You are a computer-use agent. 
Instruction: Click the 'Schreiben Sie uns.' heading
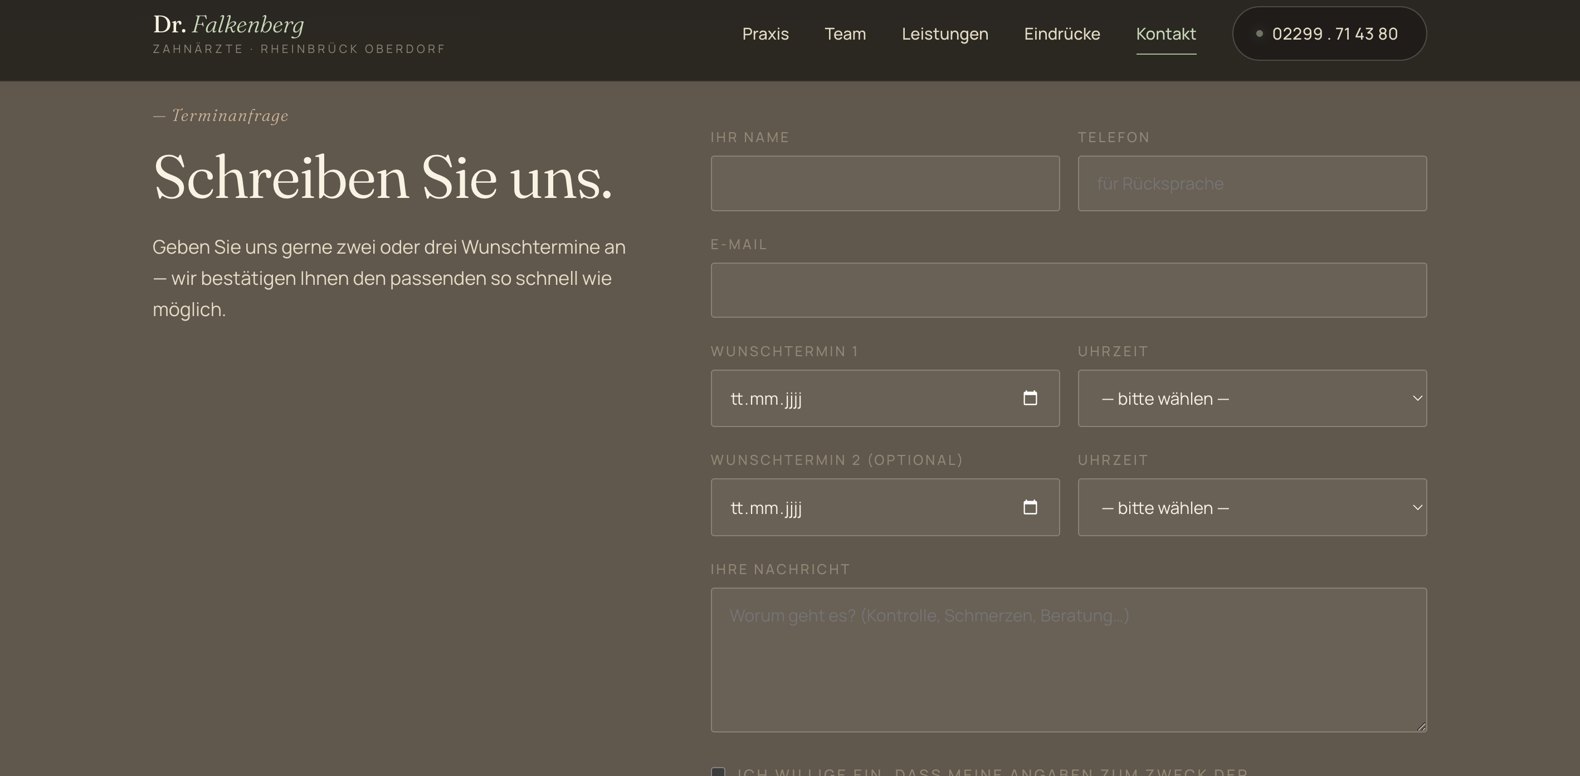pos(383,178)
